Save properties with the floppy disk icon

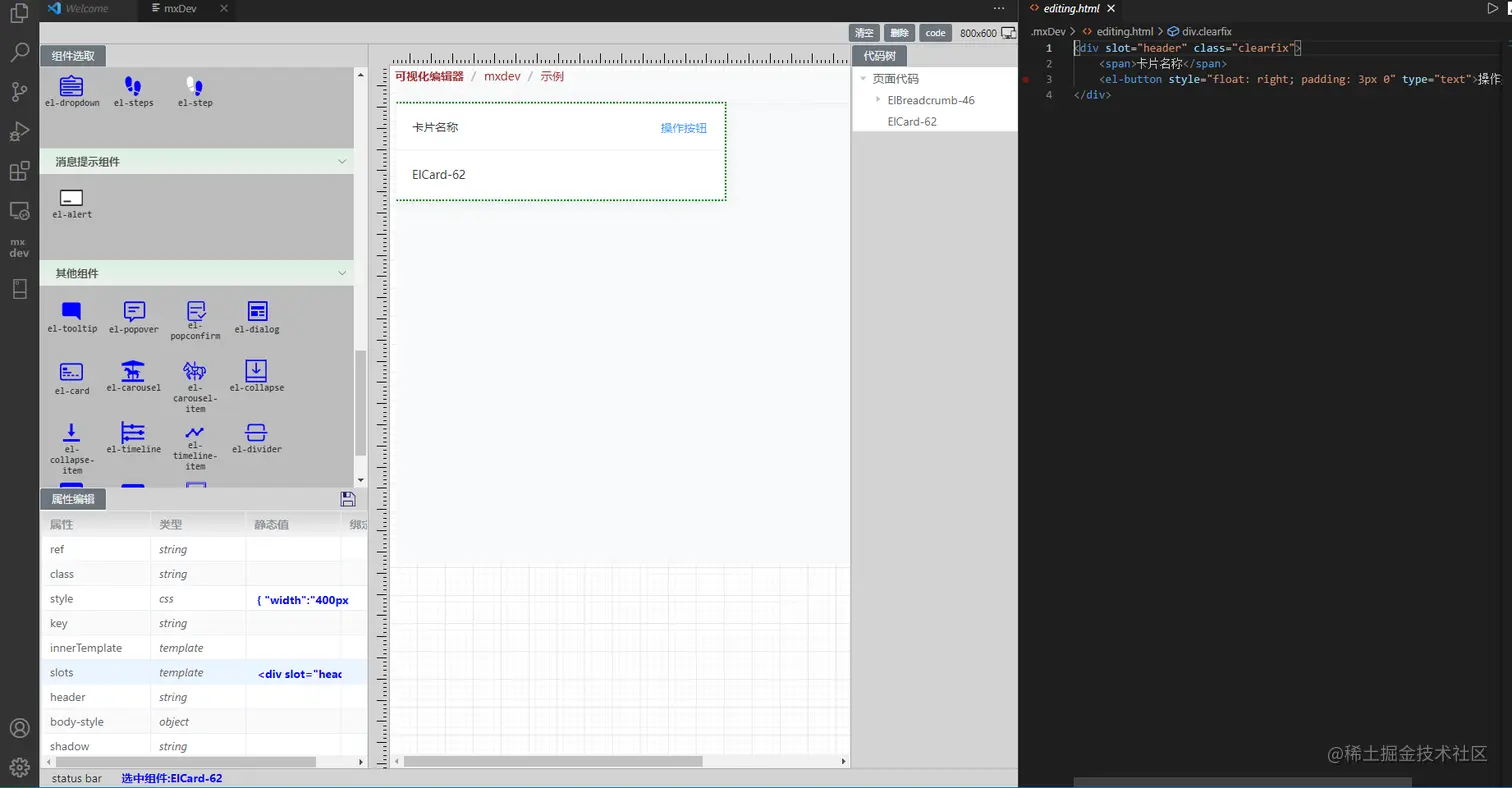tap(348, 499)
